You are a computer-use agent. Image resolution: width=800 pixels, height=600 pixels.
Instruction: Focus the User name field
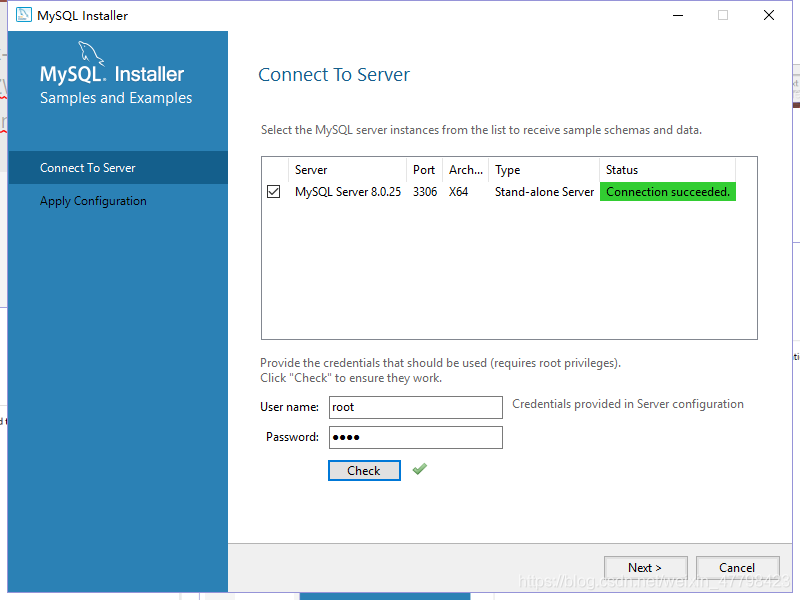415,407
